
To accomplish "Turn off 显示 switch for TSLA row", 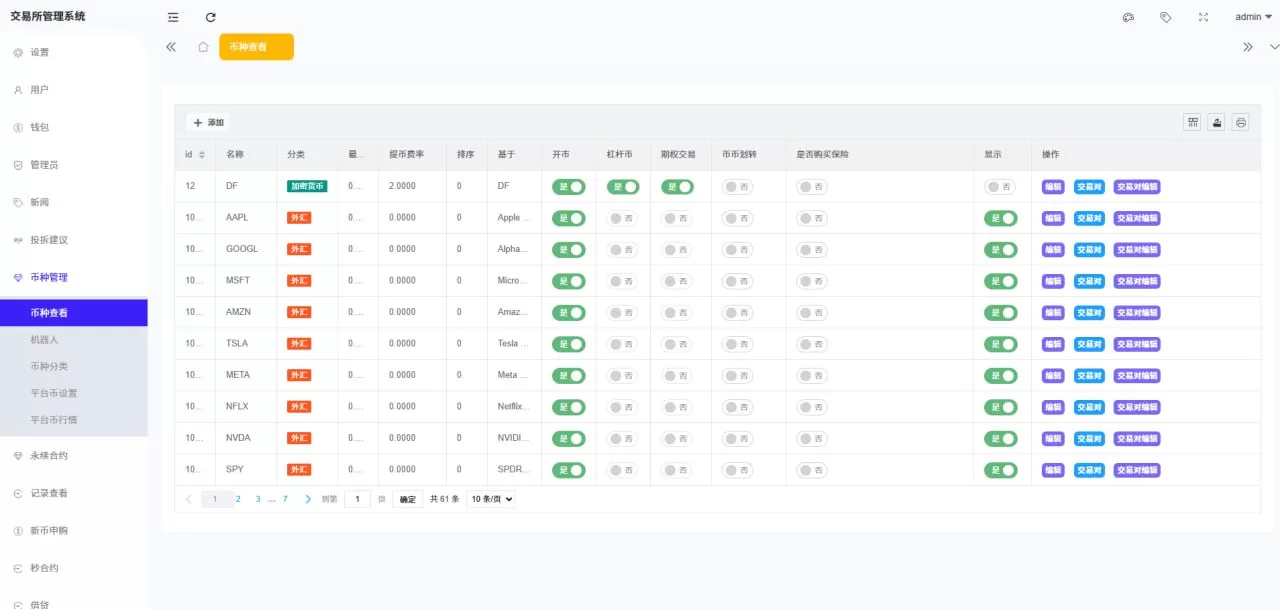I will (1000, 344).
